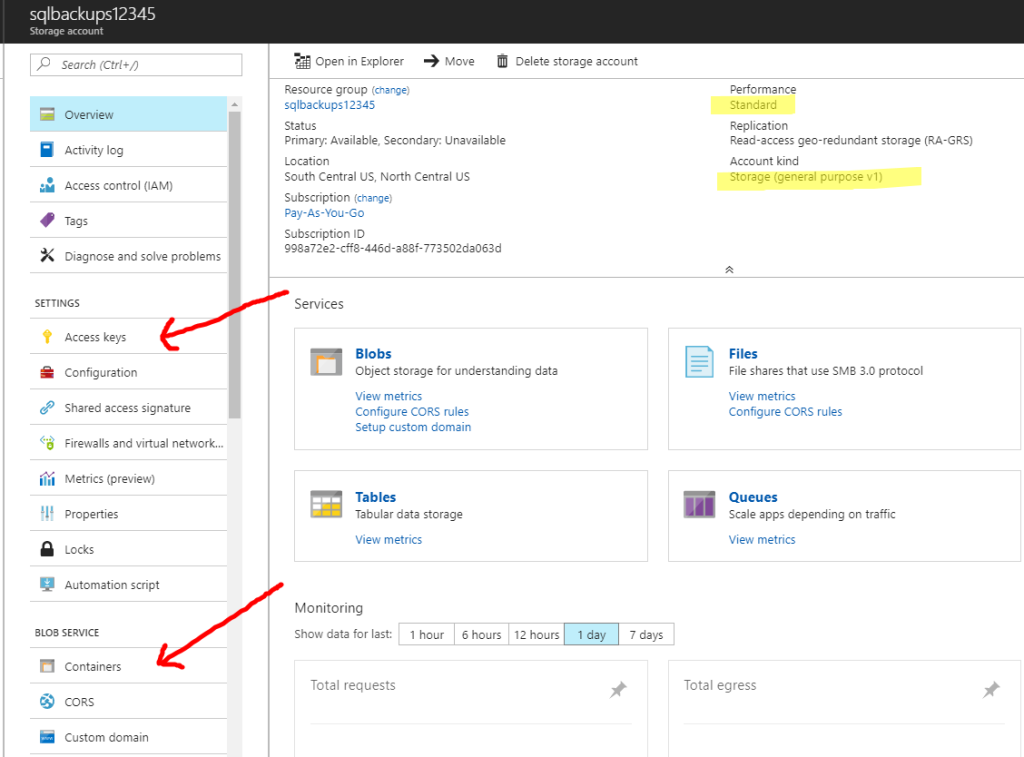This screenshot has width=1024, height=757.
Task: Pin the Total egress chart
Action: pyautogui.click(x=991, y=689)
